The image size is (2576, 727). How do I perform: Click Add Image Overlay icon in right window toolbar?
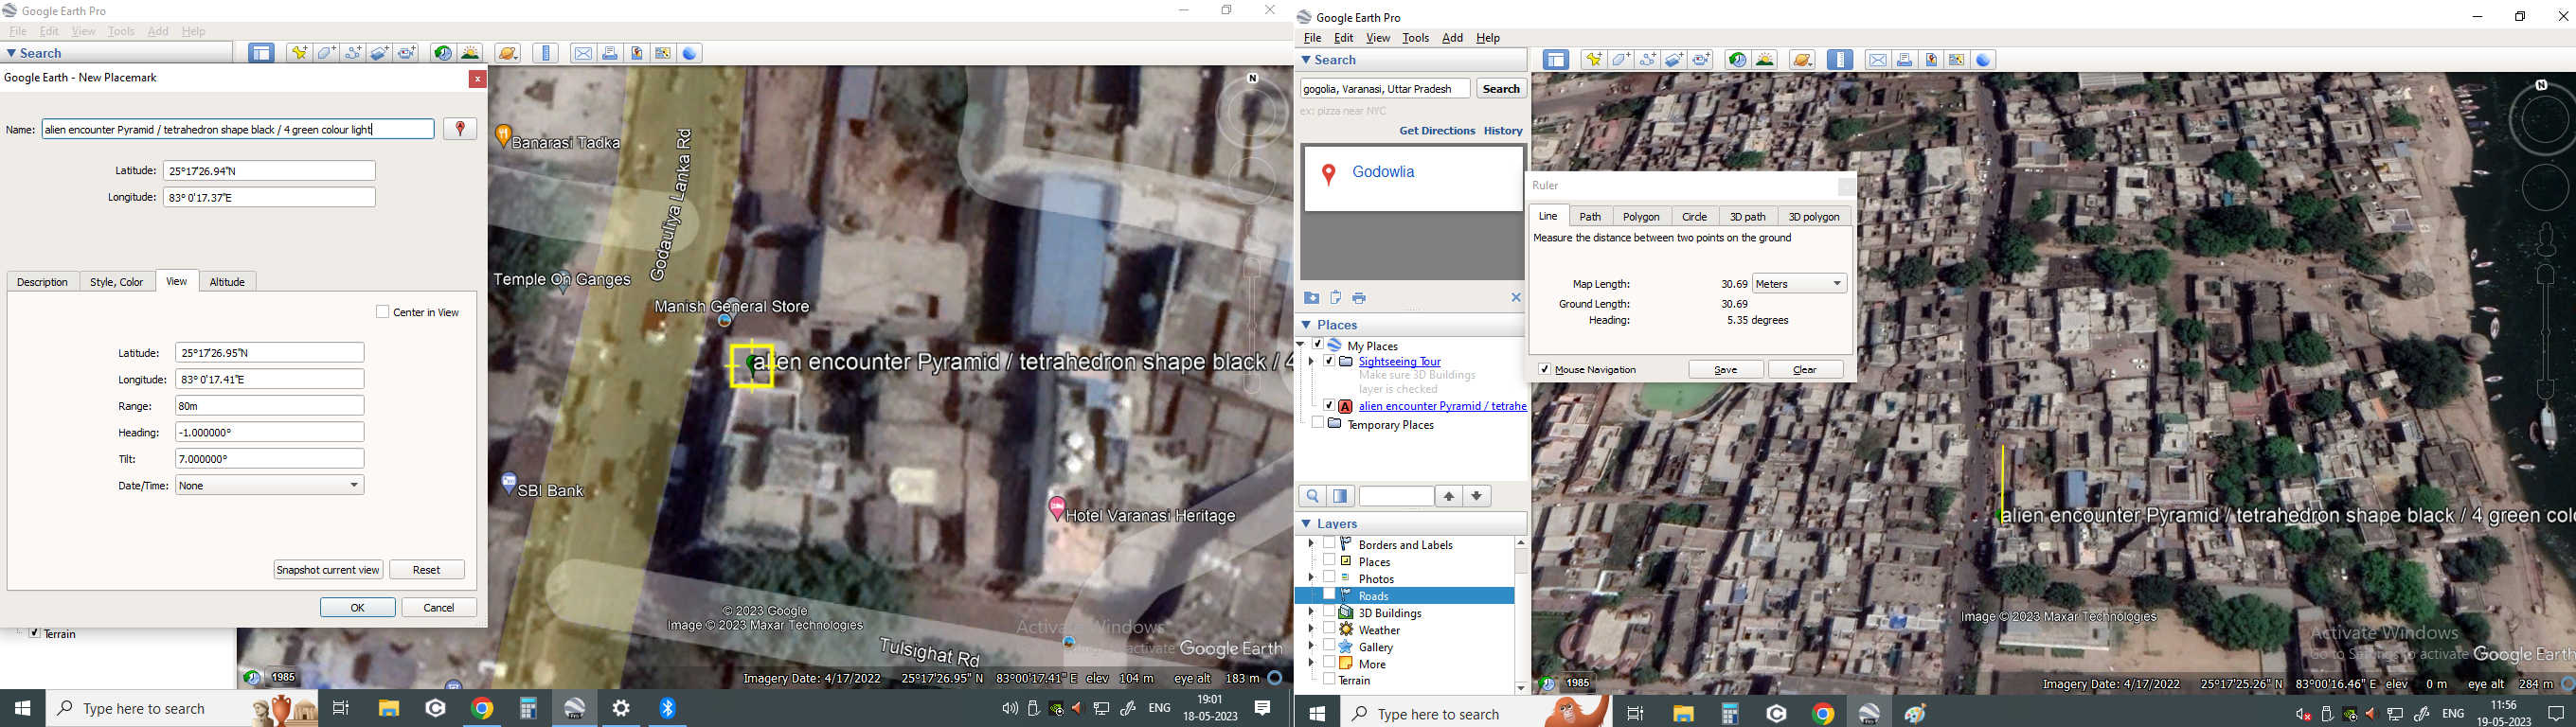point(1675,60)
